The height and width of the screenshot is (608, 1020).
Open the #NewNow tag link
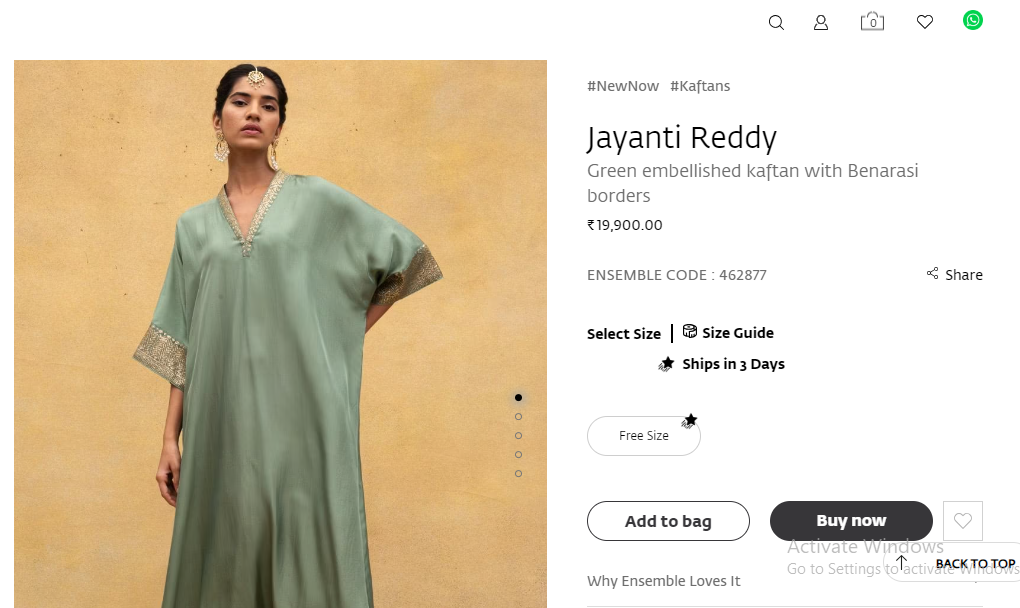pyautogui.click(x=623, y=86)
